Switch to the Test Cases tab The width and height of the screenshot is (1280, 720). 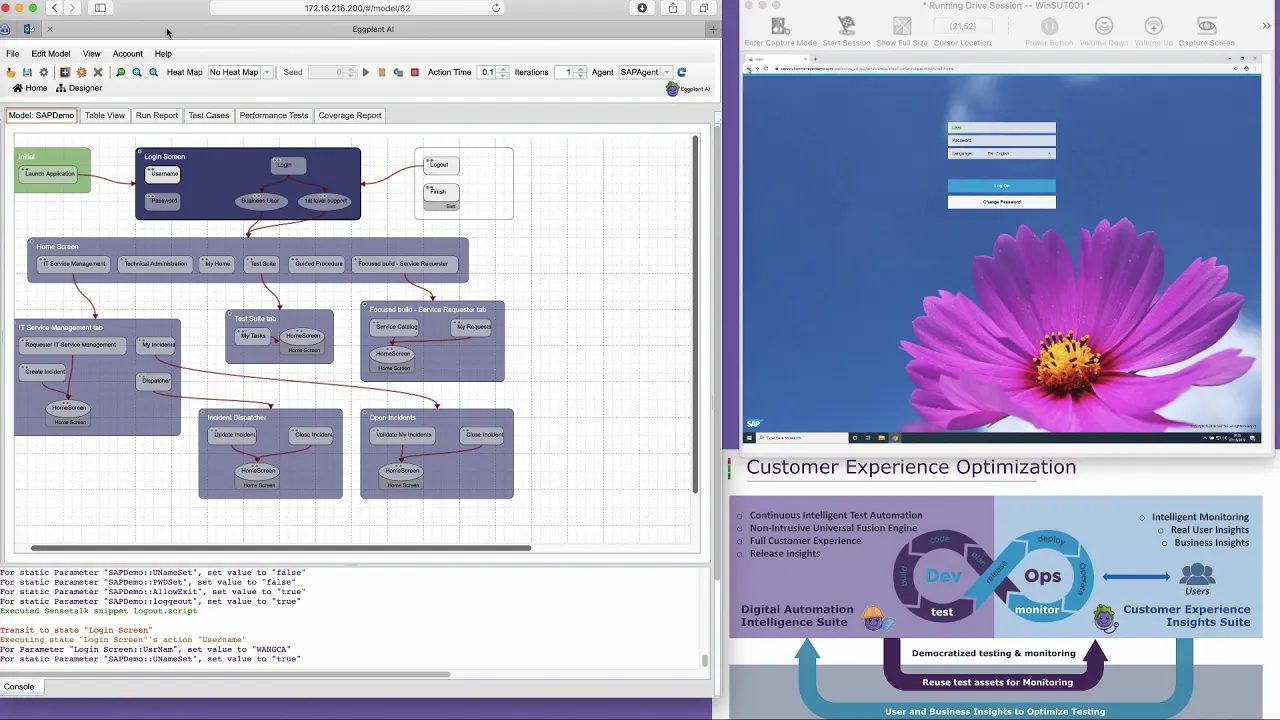209,115
